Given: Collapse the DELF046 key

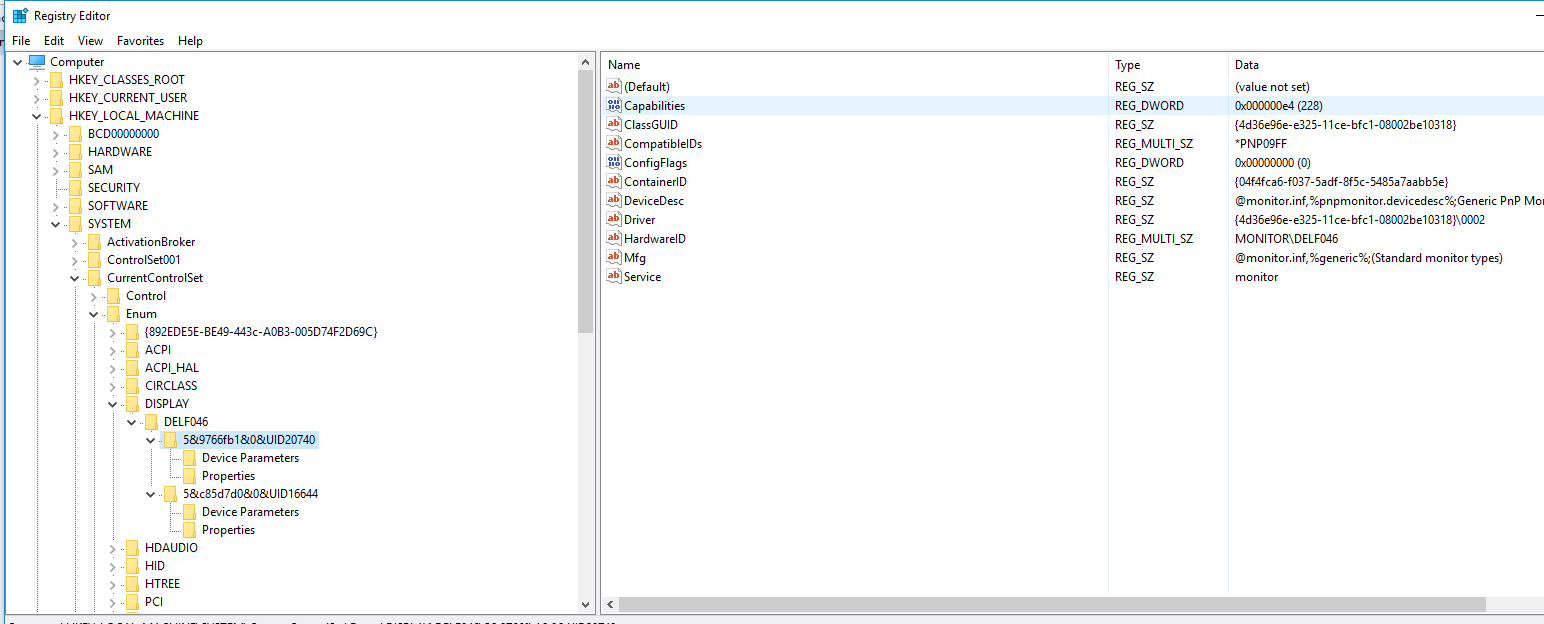Looking at the screenshot, I should [132, 422].
